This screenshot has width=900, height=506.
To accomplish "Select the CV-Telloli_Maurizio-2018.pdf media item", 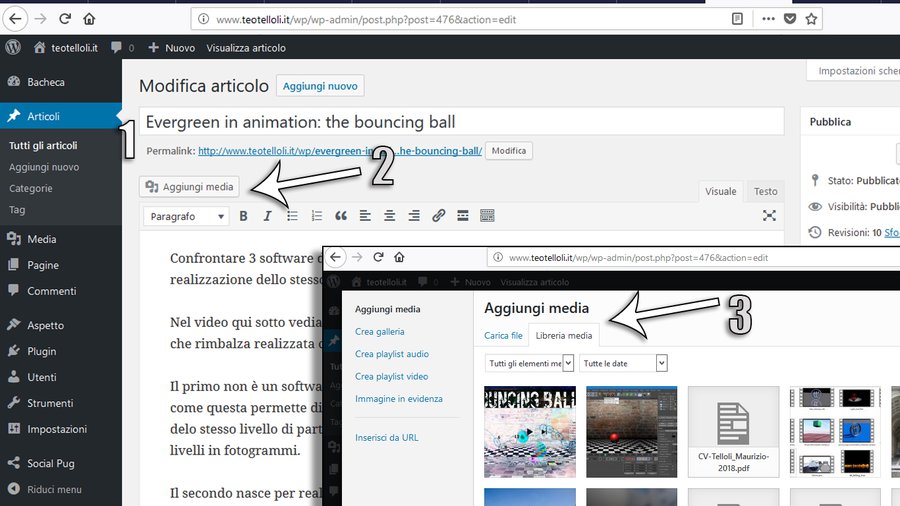I will point(733,431).
